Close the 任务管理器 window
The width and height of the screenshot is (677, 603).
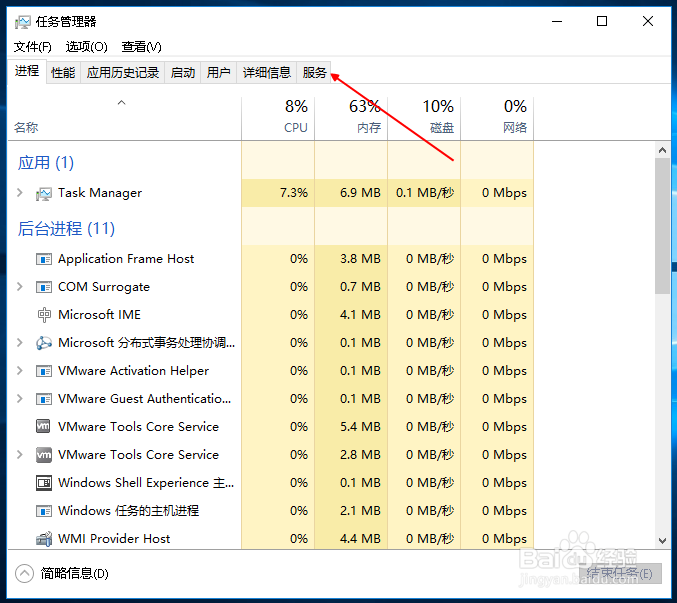(x=648, y=21)
